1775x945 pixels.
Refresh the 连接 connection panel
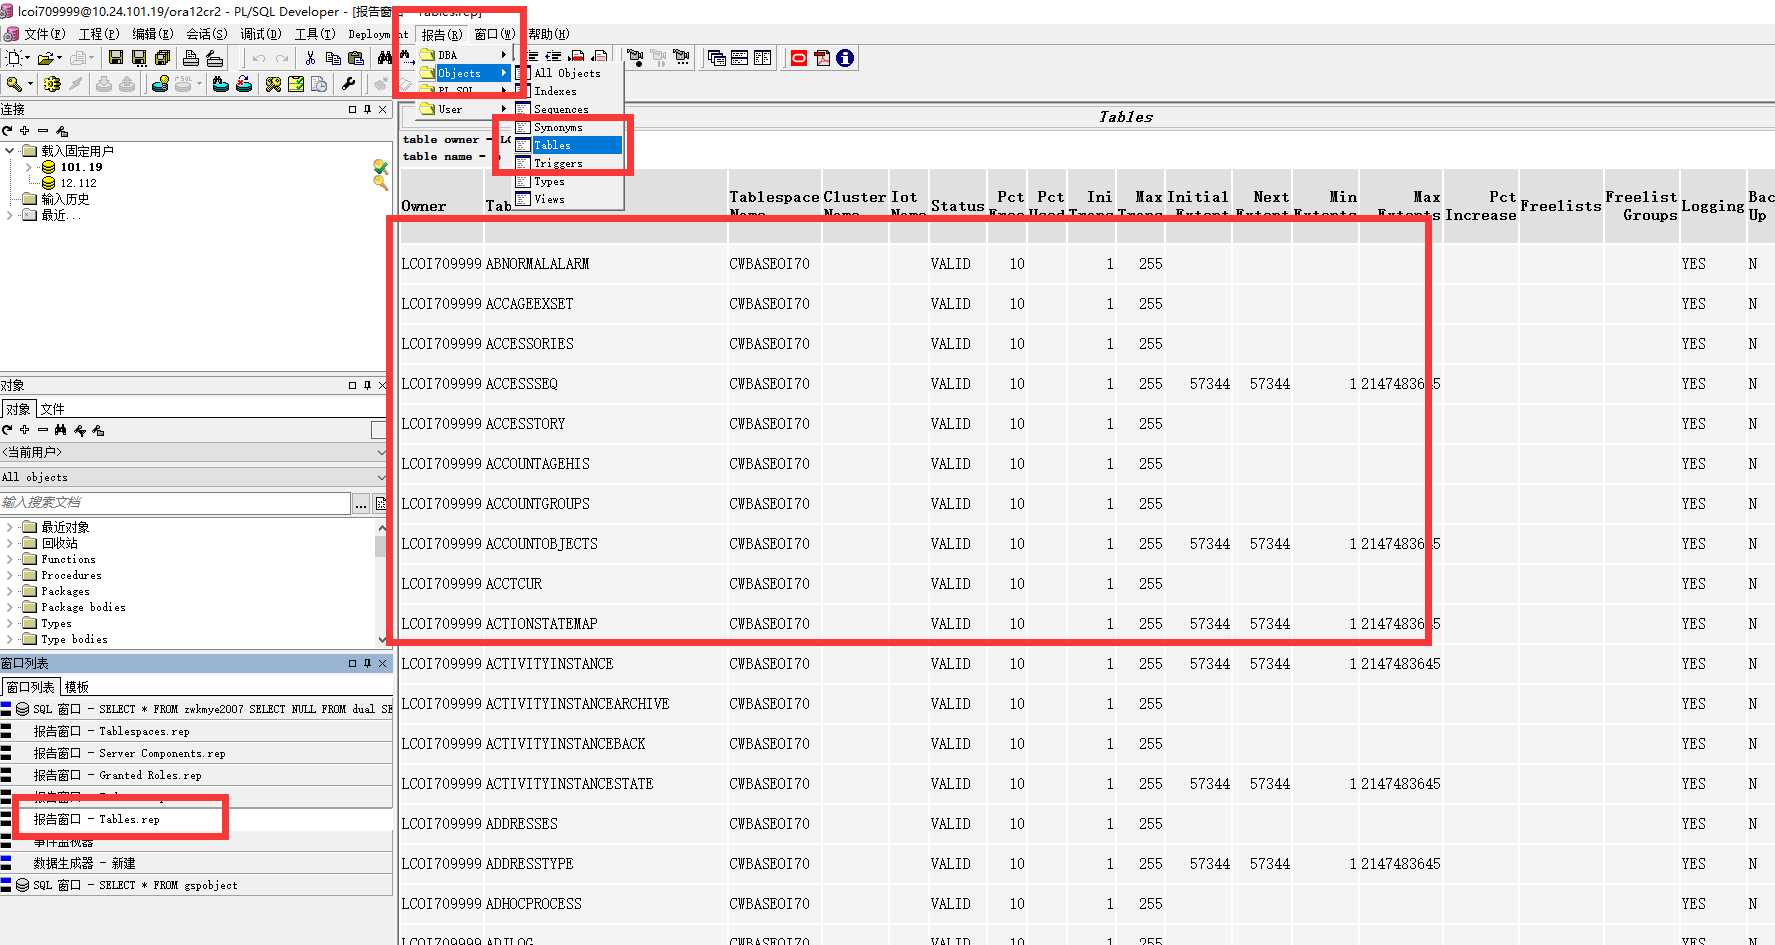pos(8,131)
